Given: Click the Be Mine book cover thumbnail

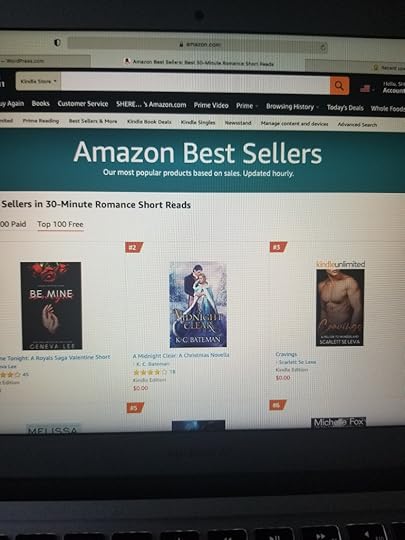Looking at the screenshot, I should point(51,306).
